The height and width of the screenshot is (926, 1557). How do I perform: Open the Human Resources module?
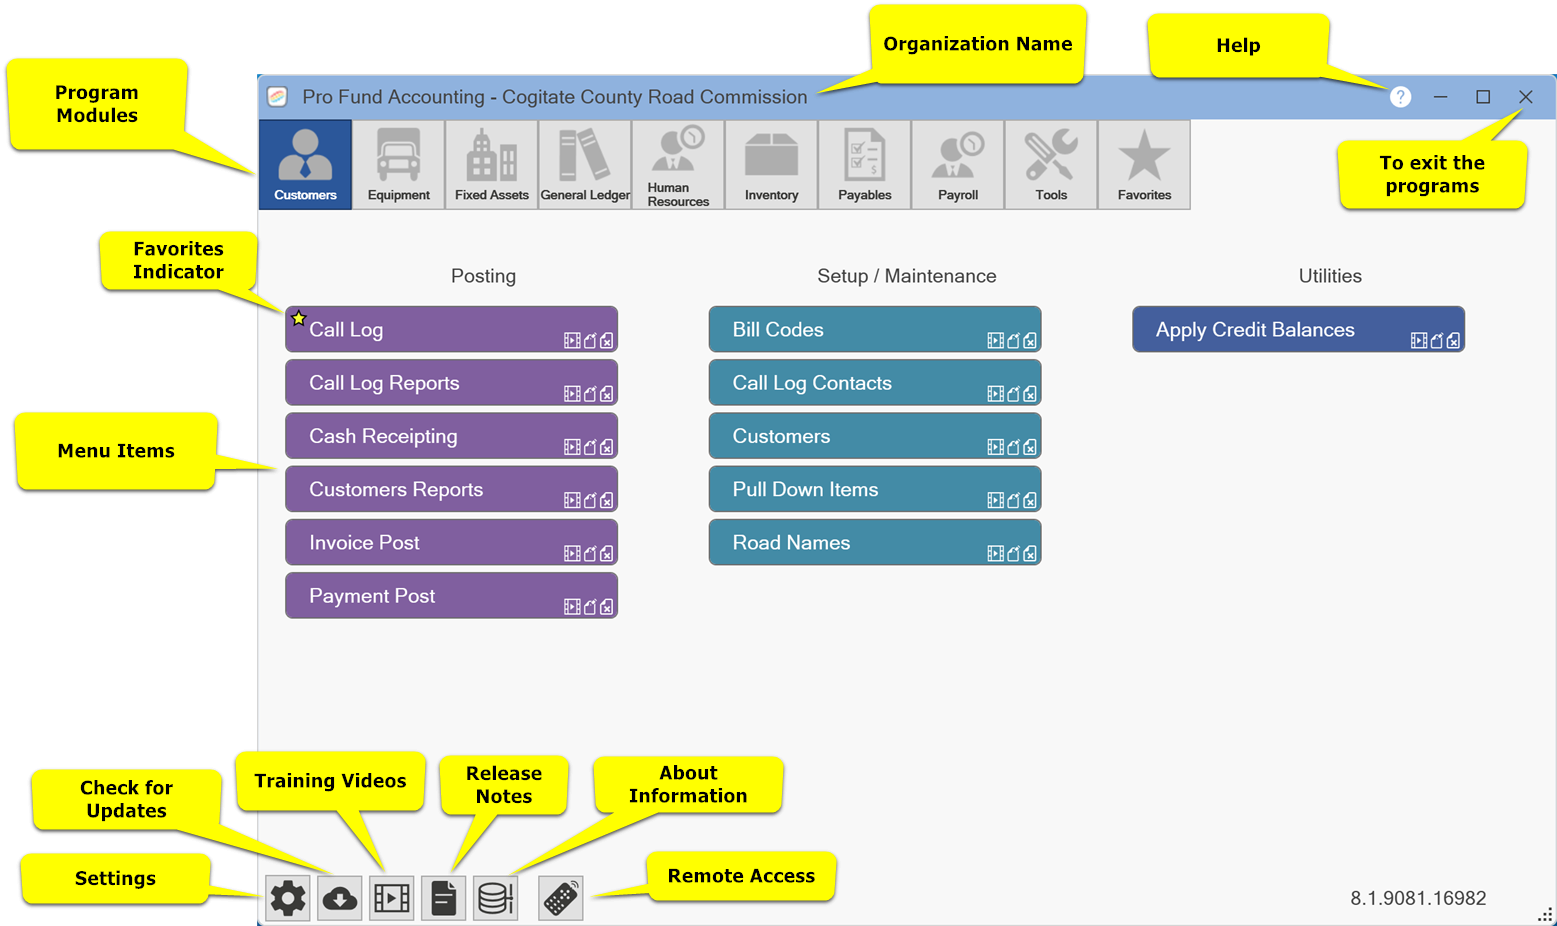[678, 165]
